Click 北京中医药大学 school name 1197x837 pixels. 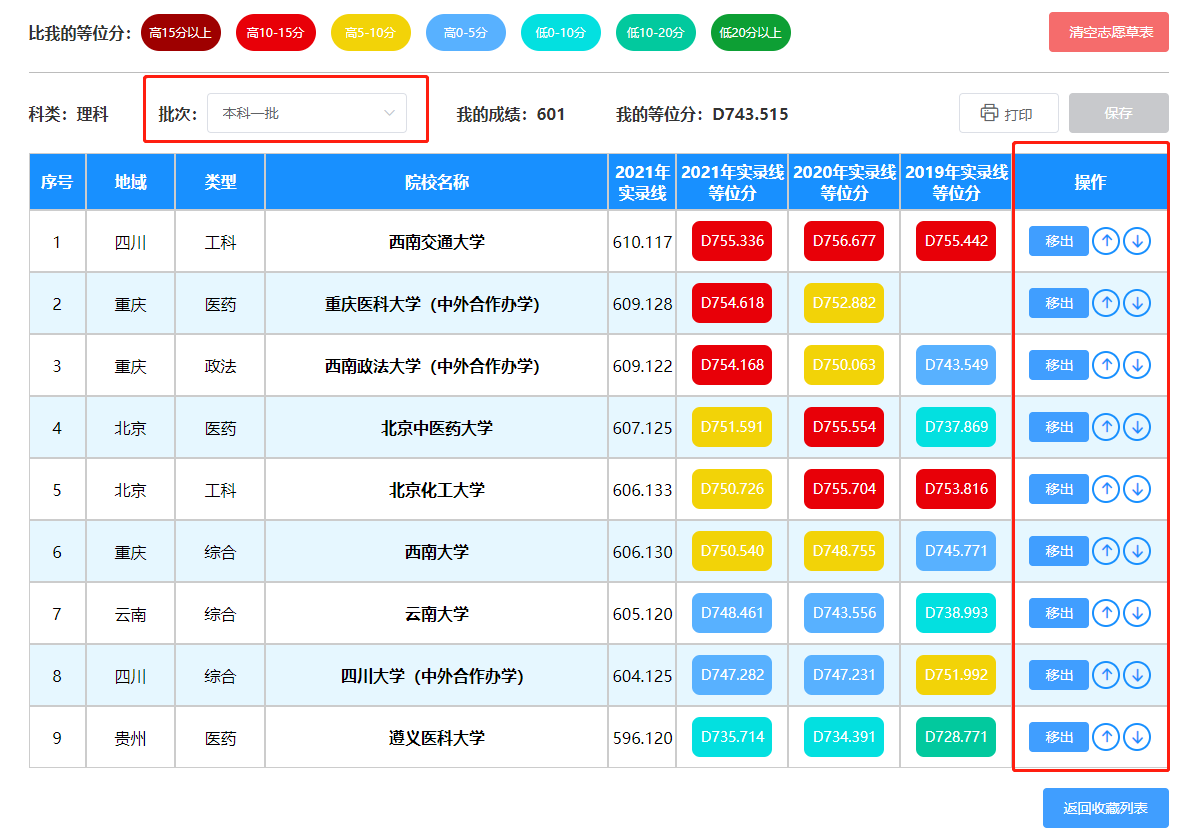[437, 428]
